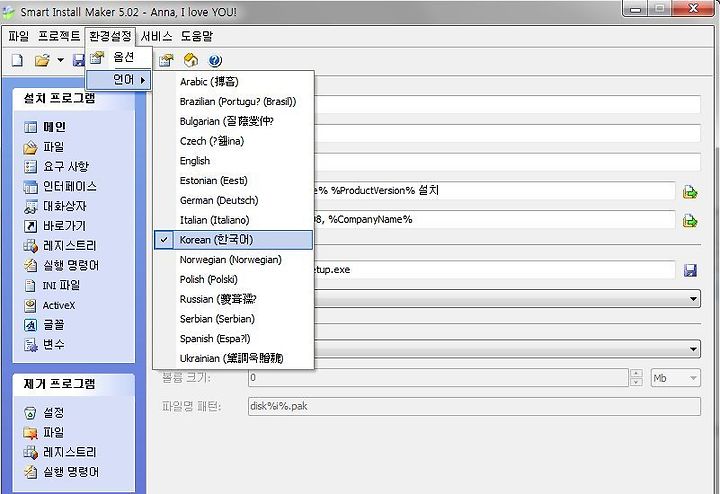This screenshot has height=494, width=720.
Task: Open 설정 under 제거 프로그램
Action: (x=44, y=413)
